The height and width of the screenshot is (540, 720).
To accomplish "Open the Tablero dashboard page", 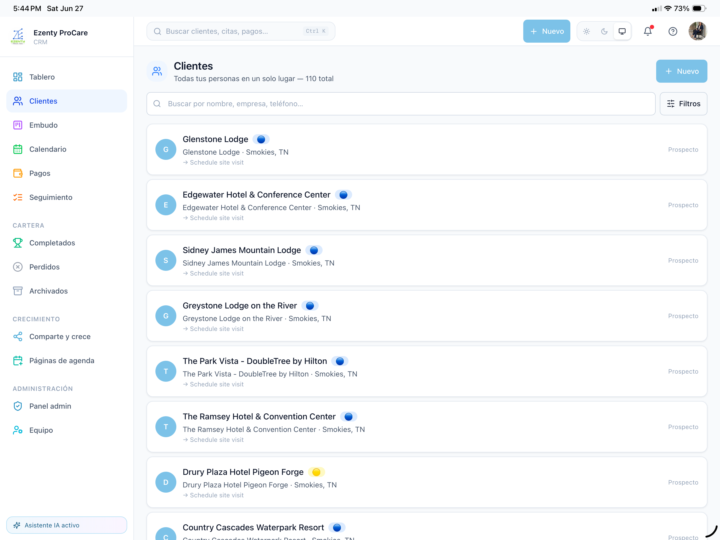I will tap(67, 77).
